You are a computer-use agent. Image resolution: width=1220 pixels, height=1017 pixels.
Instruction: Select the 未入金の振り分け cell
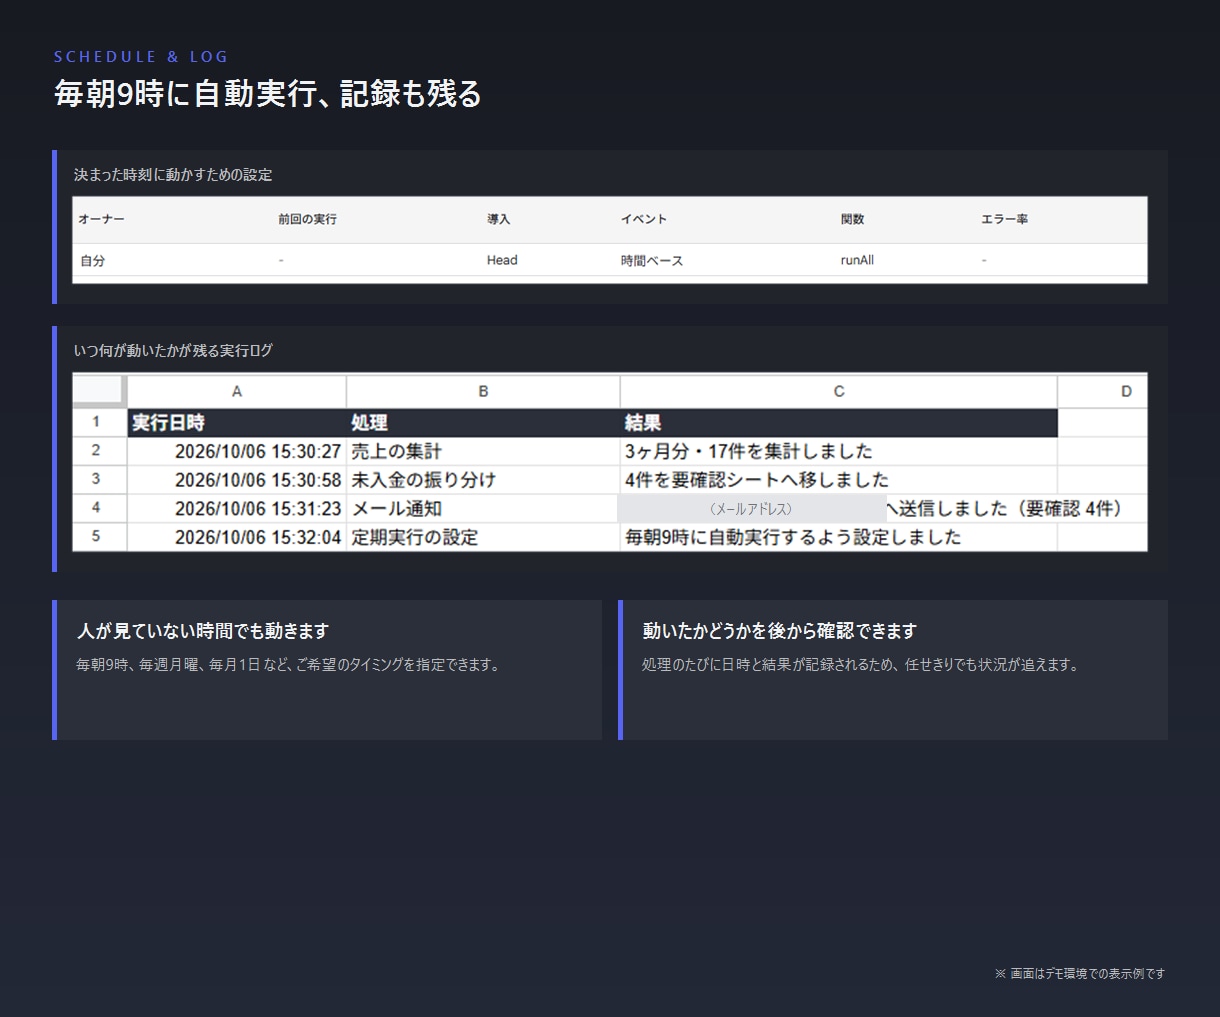click(483, 479)
